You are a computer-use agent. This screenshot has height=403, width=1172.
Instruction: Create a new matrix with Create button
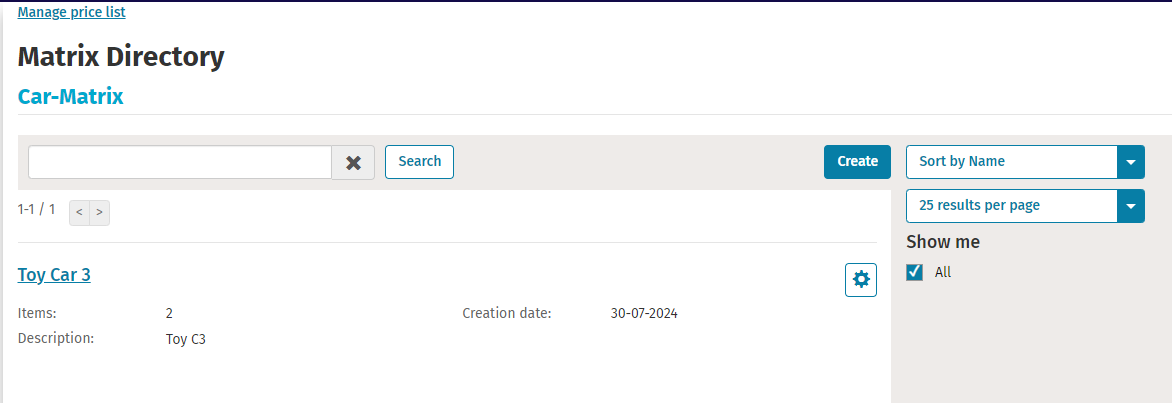[x=857, y=161]
